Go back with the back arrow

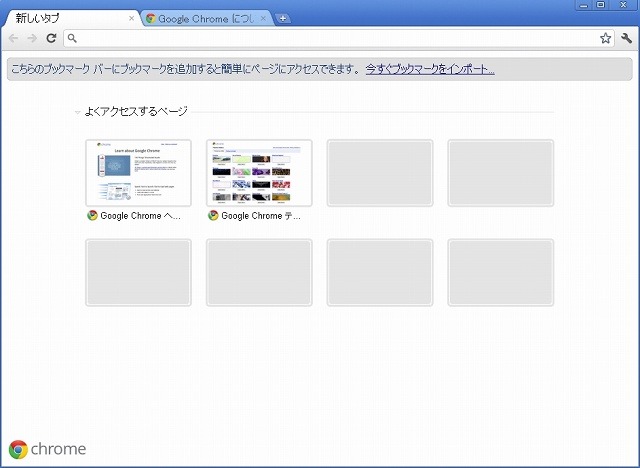coord(13,38)
